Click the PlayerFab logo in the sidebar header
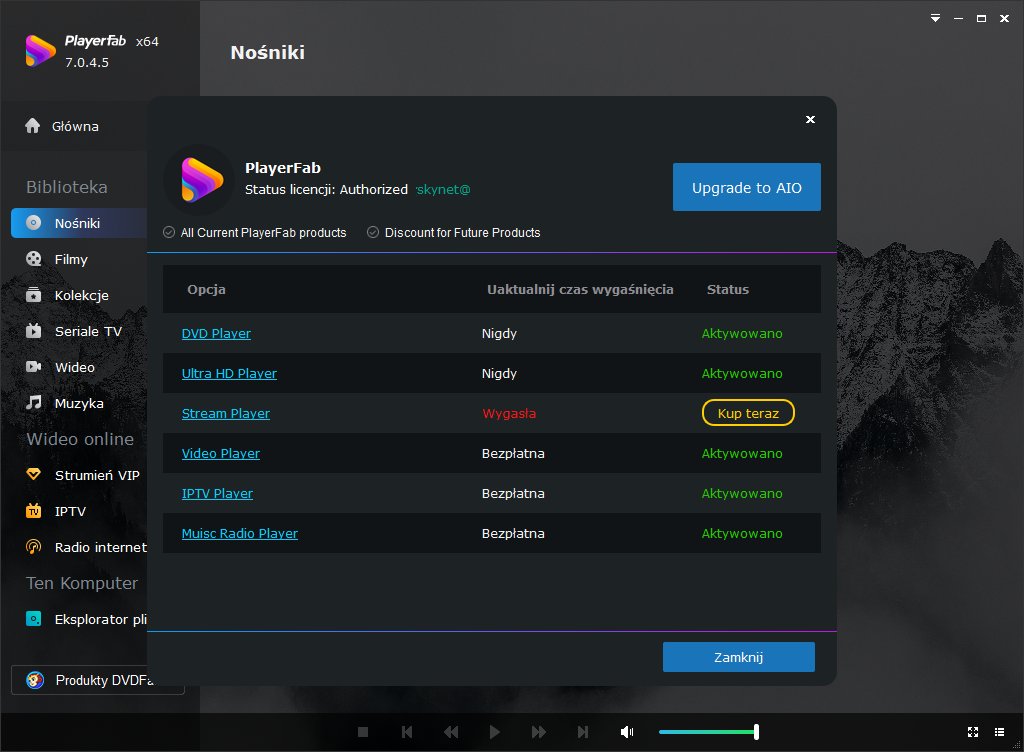Viewport: 1024px width, 752px height. point(40,51)
